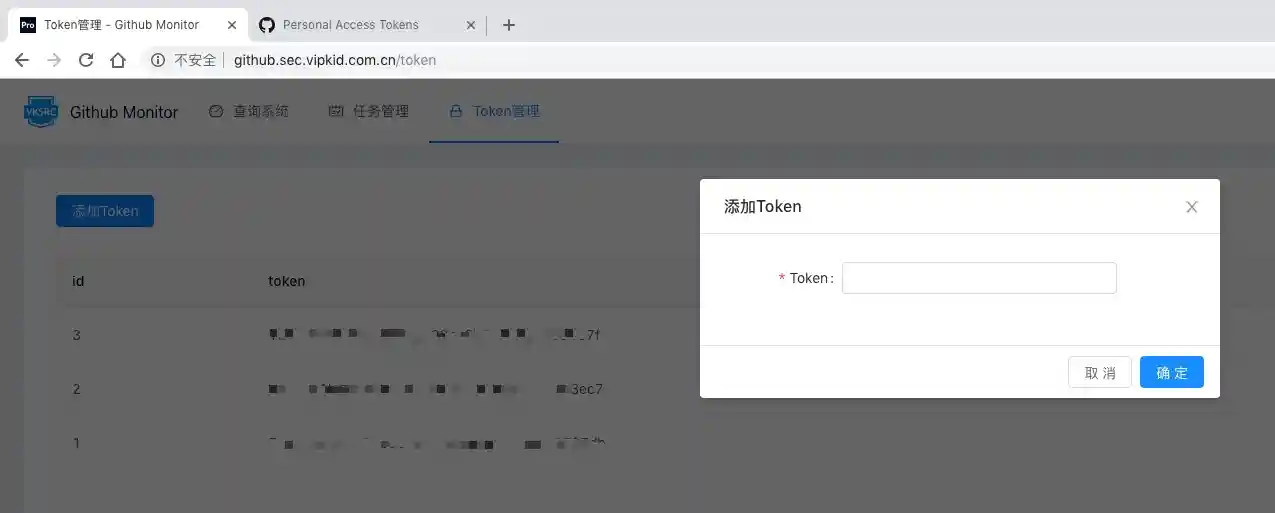Image resolution: width=1275 pixels, height=513 pixels.
Task: Click the token value ending in 3ec7
Action: pyautogui.click(x=436, y=389)
